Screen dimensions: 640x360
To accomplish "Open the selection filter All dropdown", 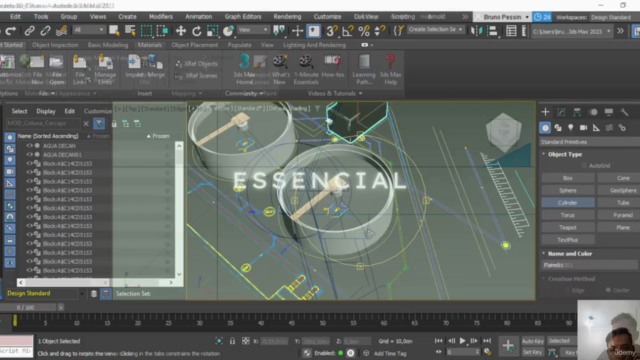I will [x=89, y=30].
